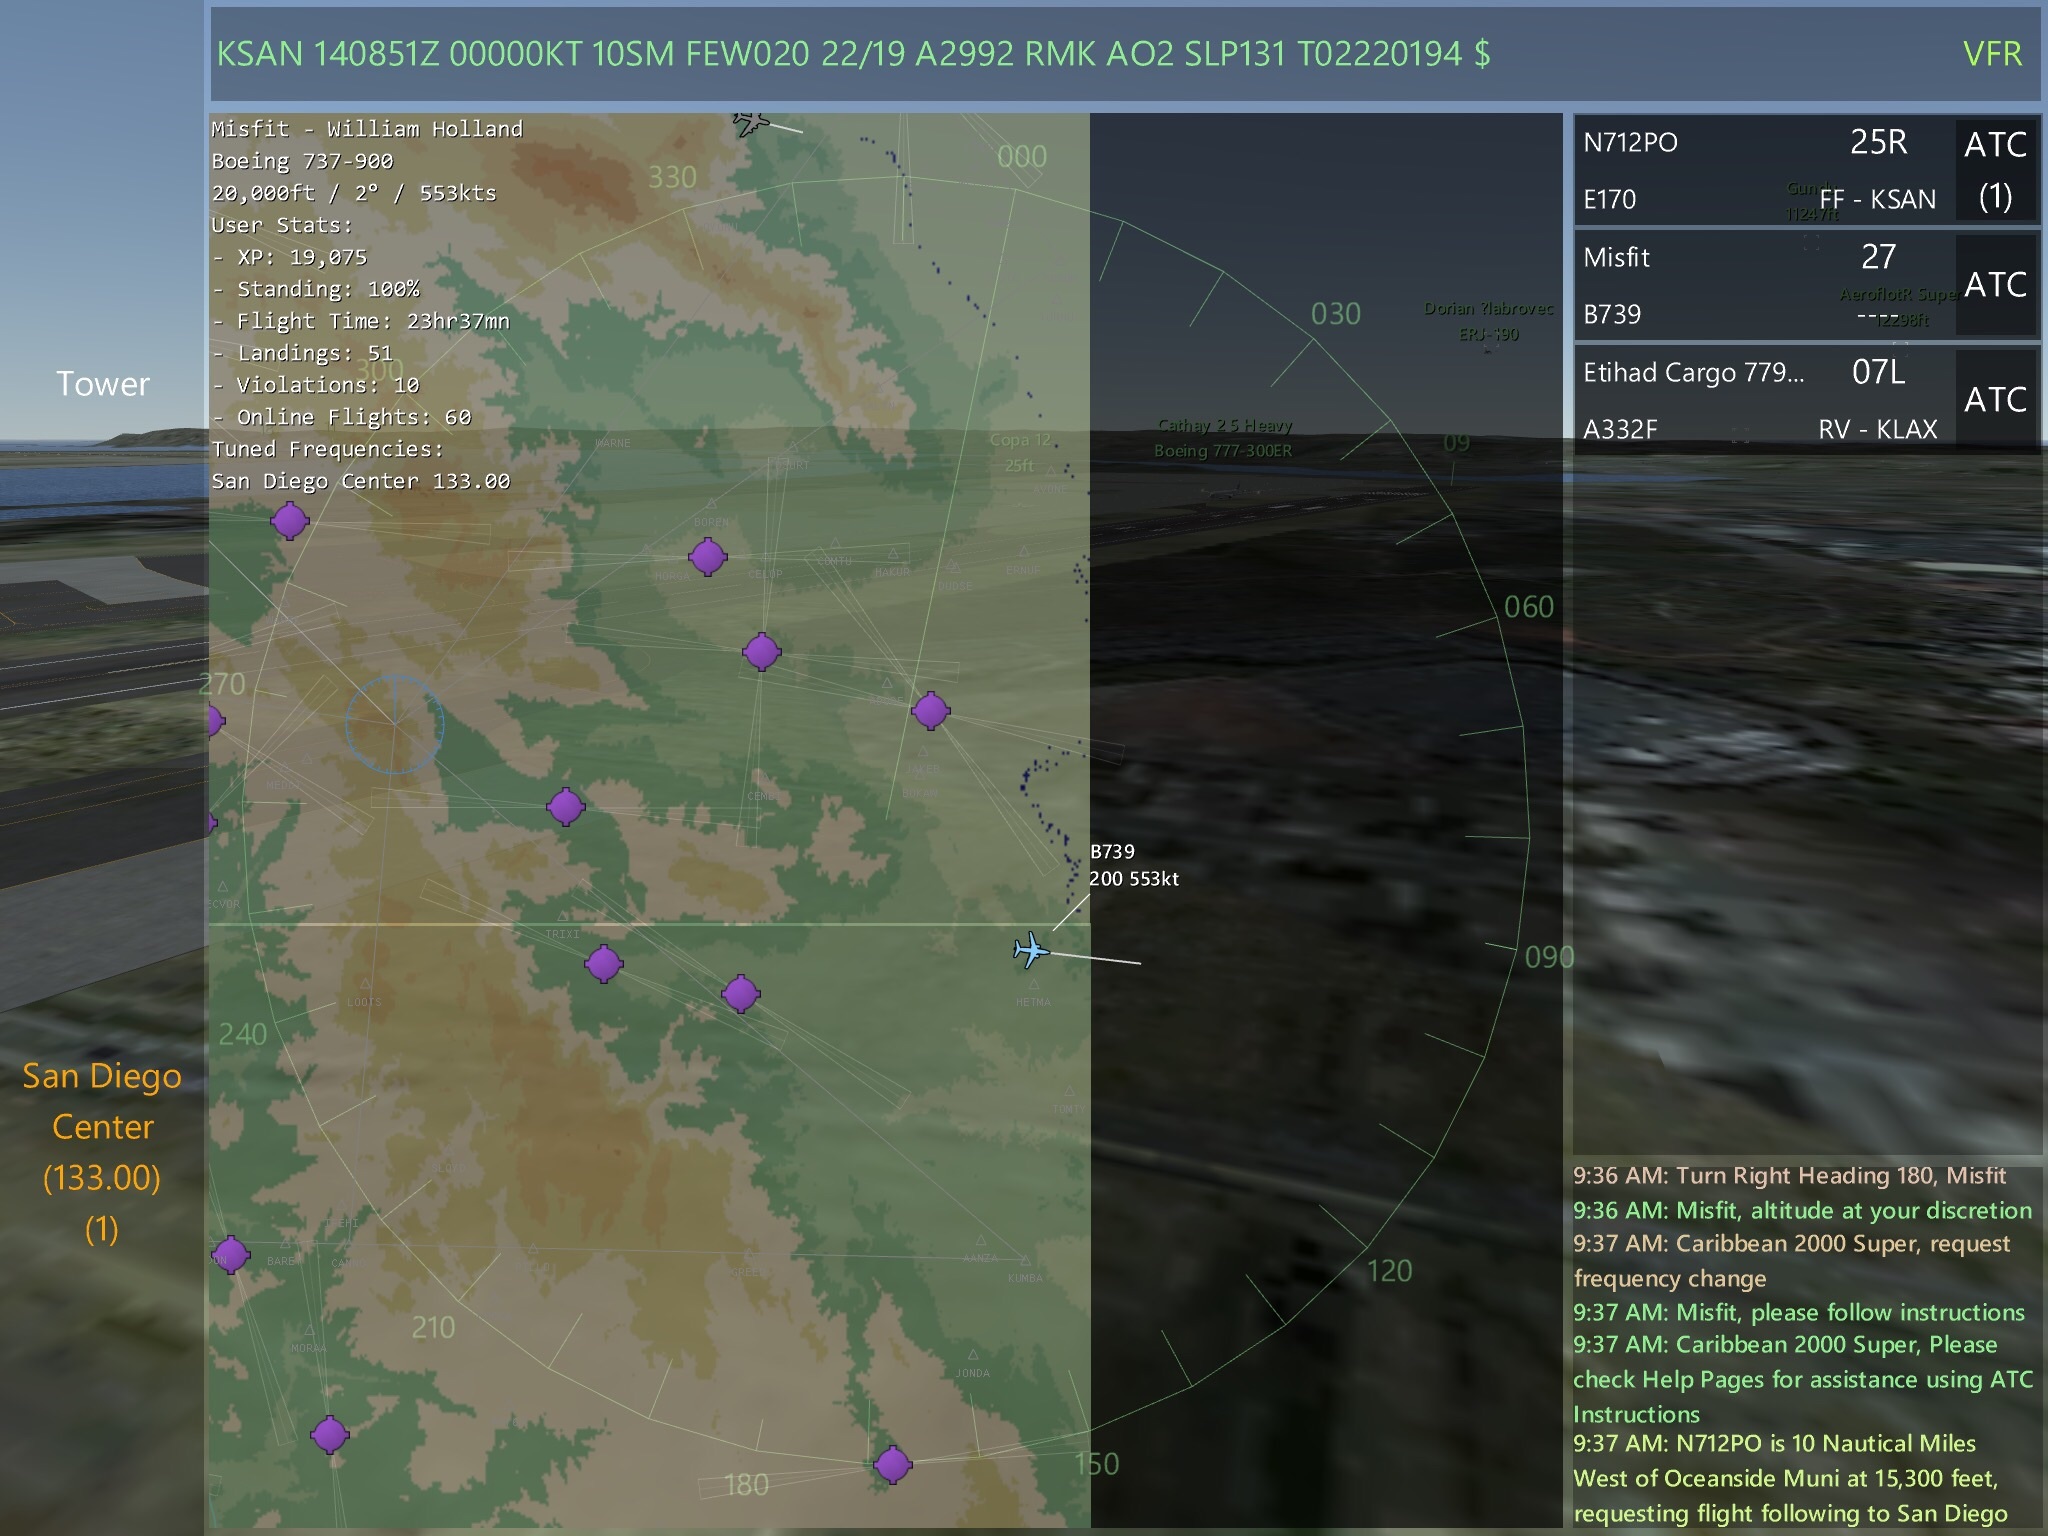This screenshot has width=2048, height=1536.
Task: Open the KSAN METAR weather bar
Action: 852,54
